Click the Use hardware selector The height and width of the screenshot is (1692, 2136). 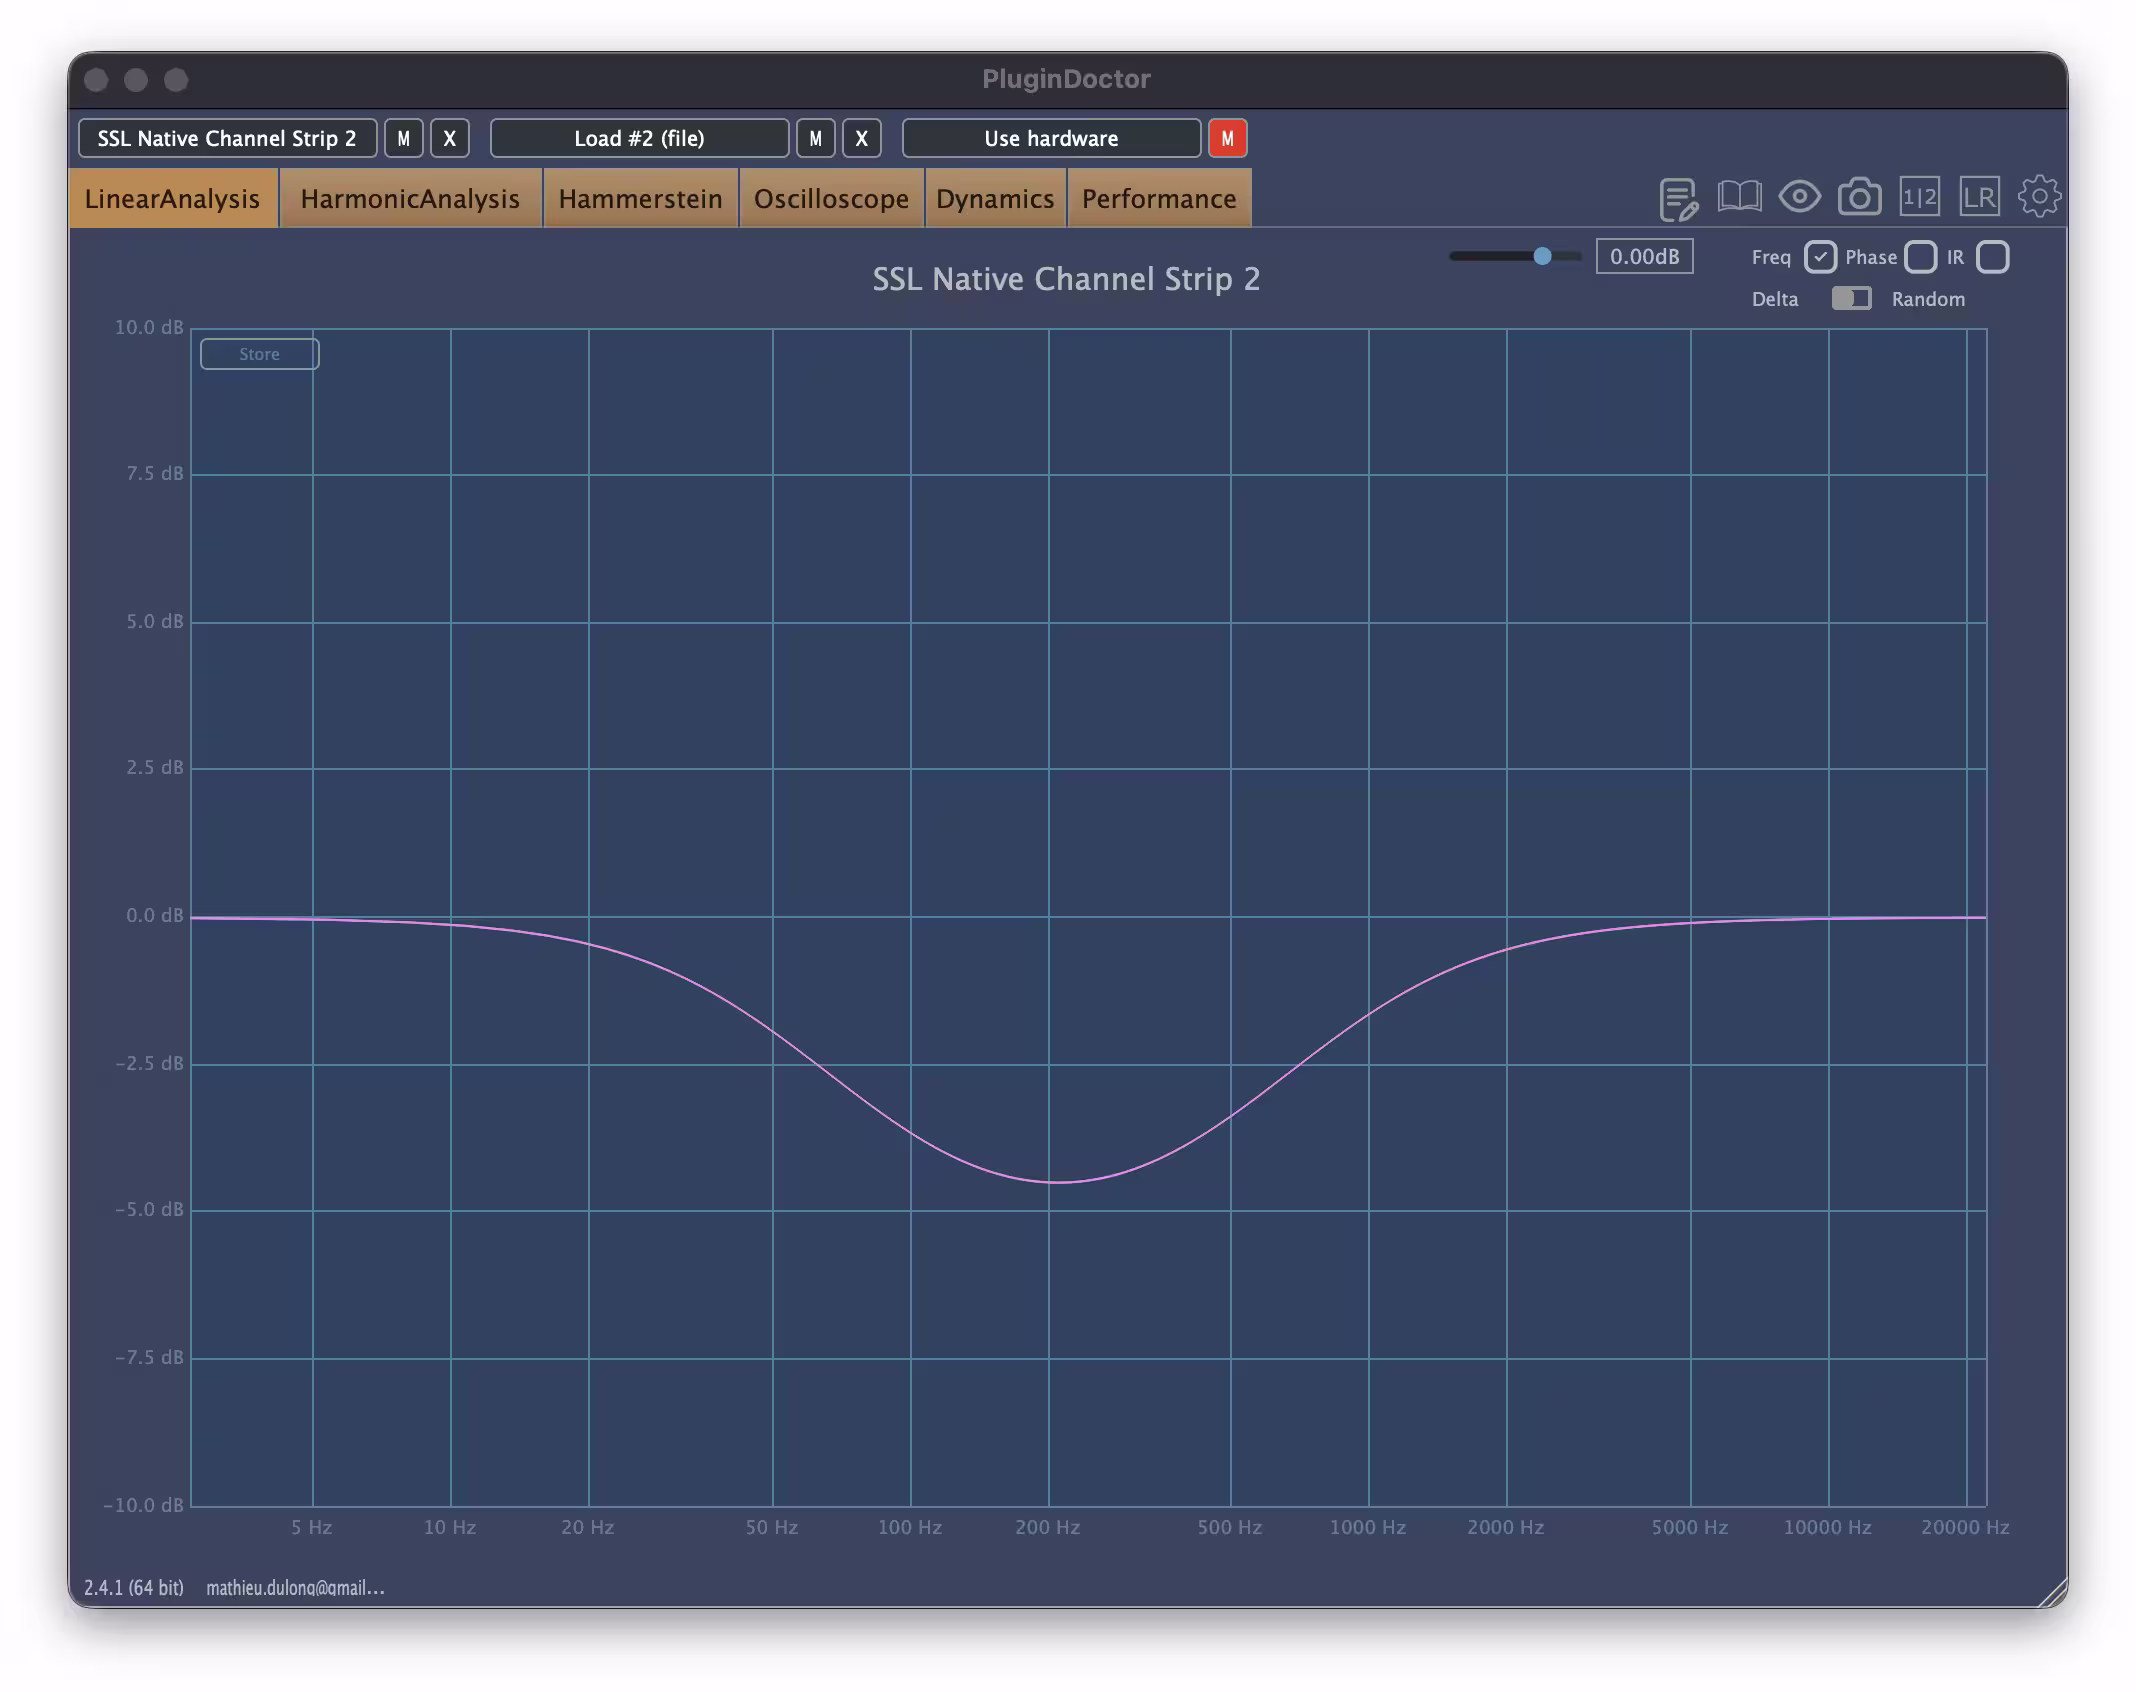pyautogui.click(x=1051, y=138)
